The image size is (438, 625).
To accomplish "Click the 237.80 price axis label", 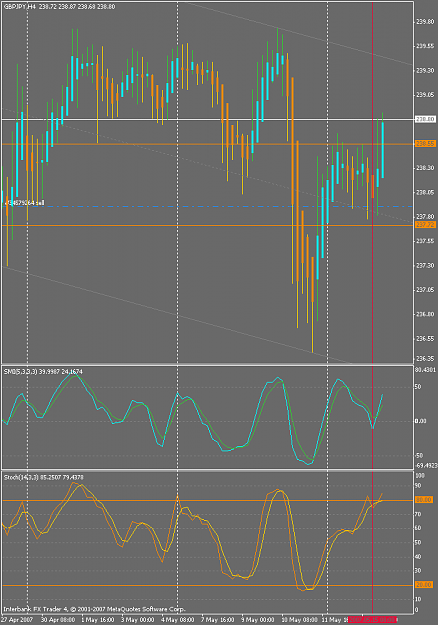I will (x=425, y=216).
